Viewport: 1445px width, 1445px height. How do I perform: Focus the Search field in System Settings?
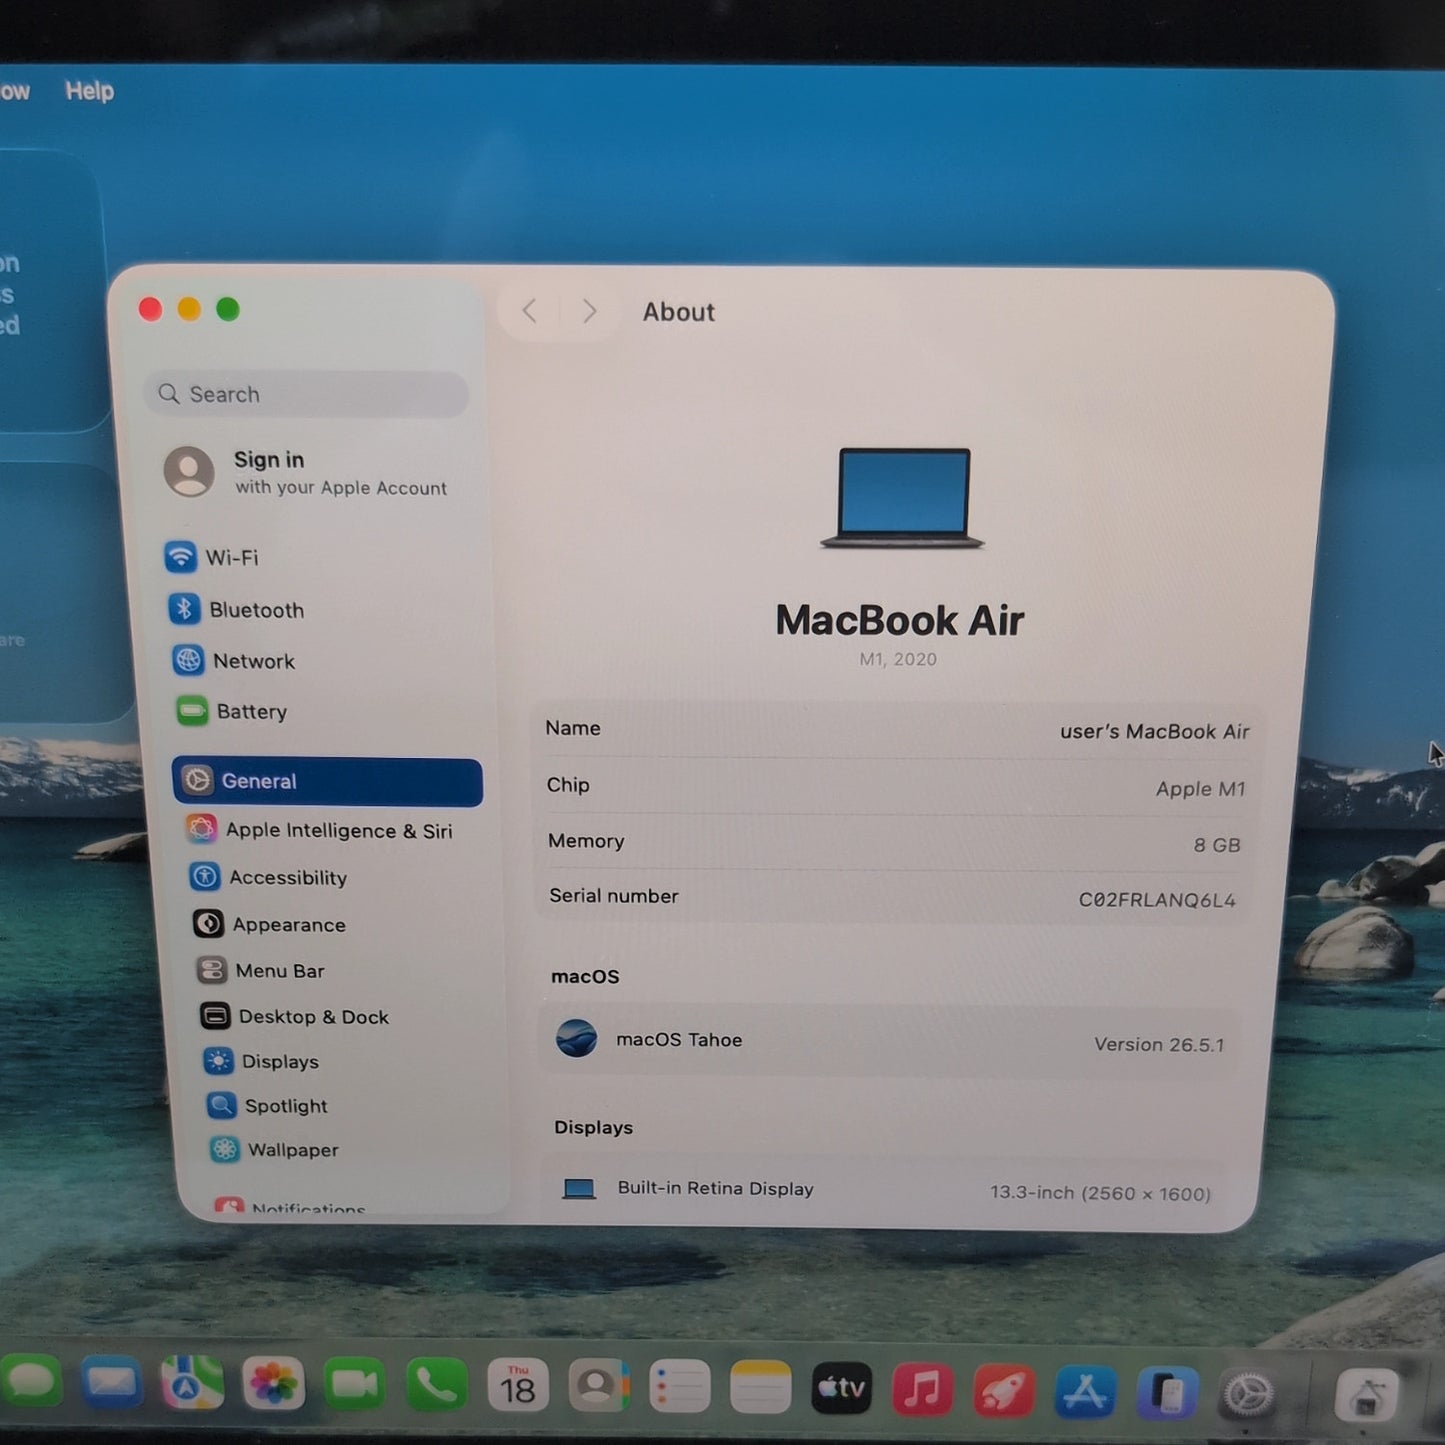(x=306, y=394)
